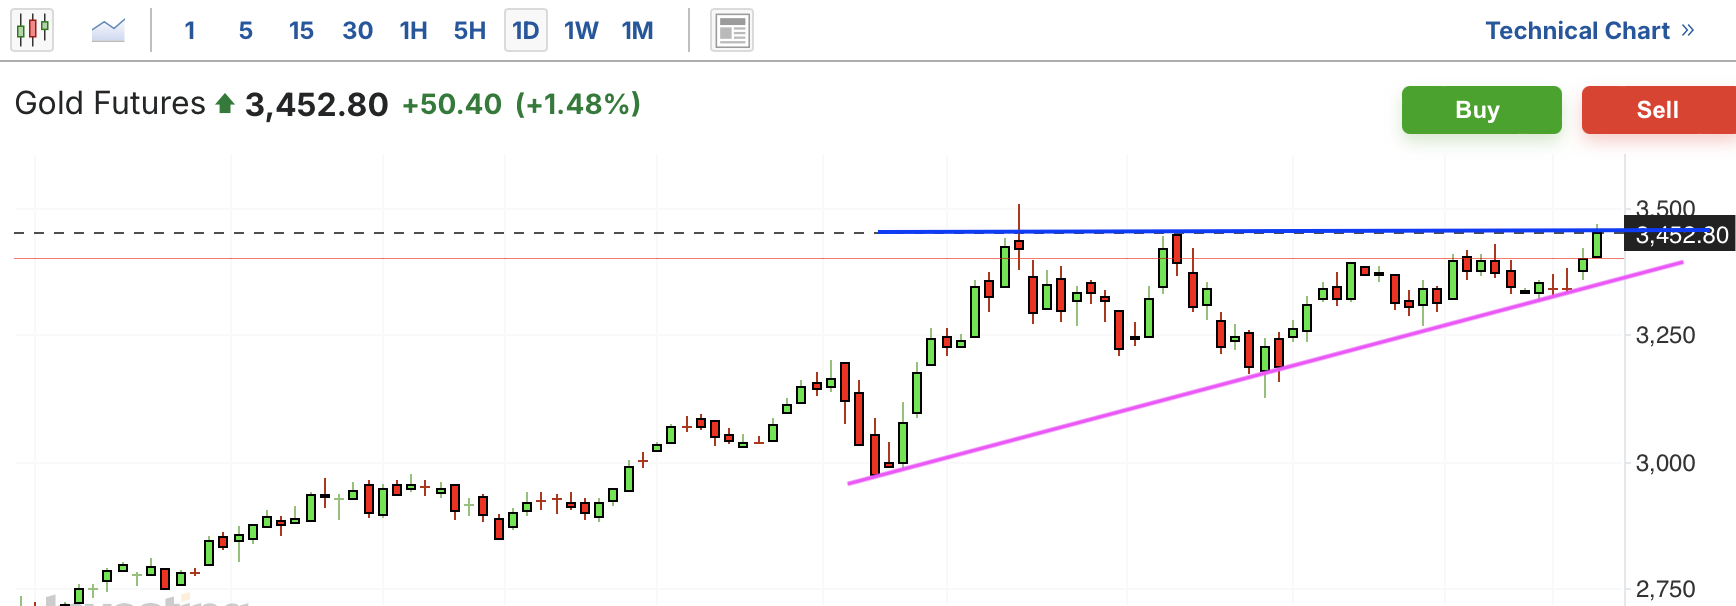Select the 1D interval
The image size is (1736, 606).
pos(525,30)
